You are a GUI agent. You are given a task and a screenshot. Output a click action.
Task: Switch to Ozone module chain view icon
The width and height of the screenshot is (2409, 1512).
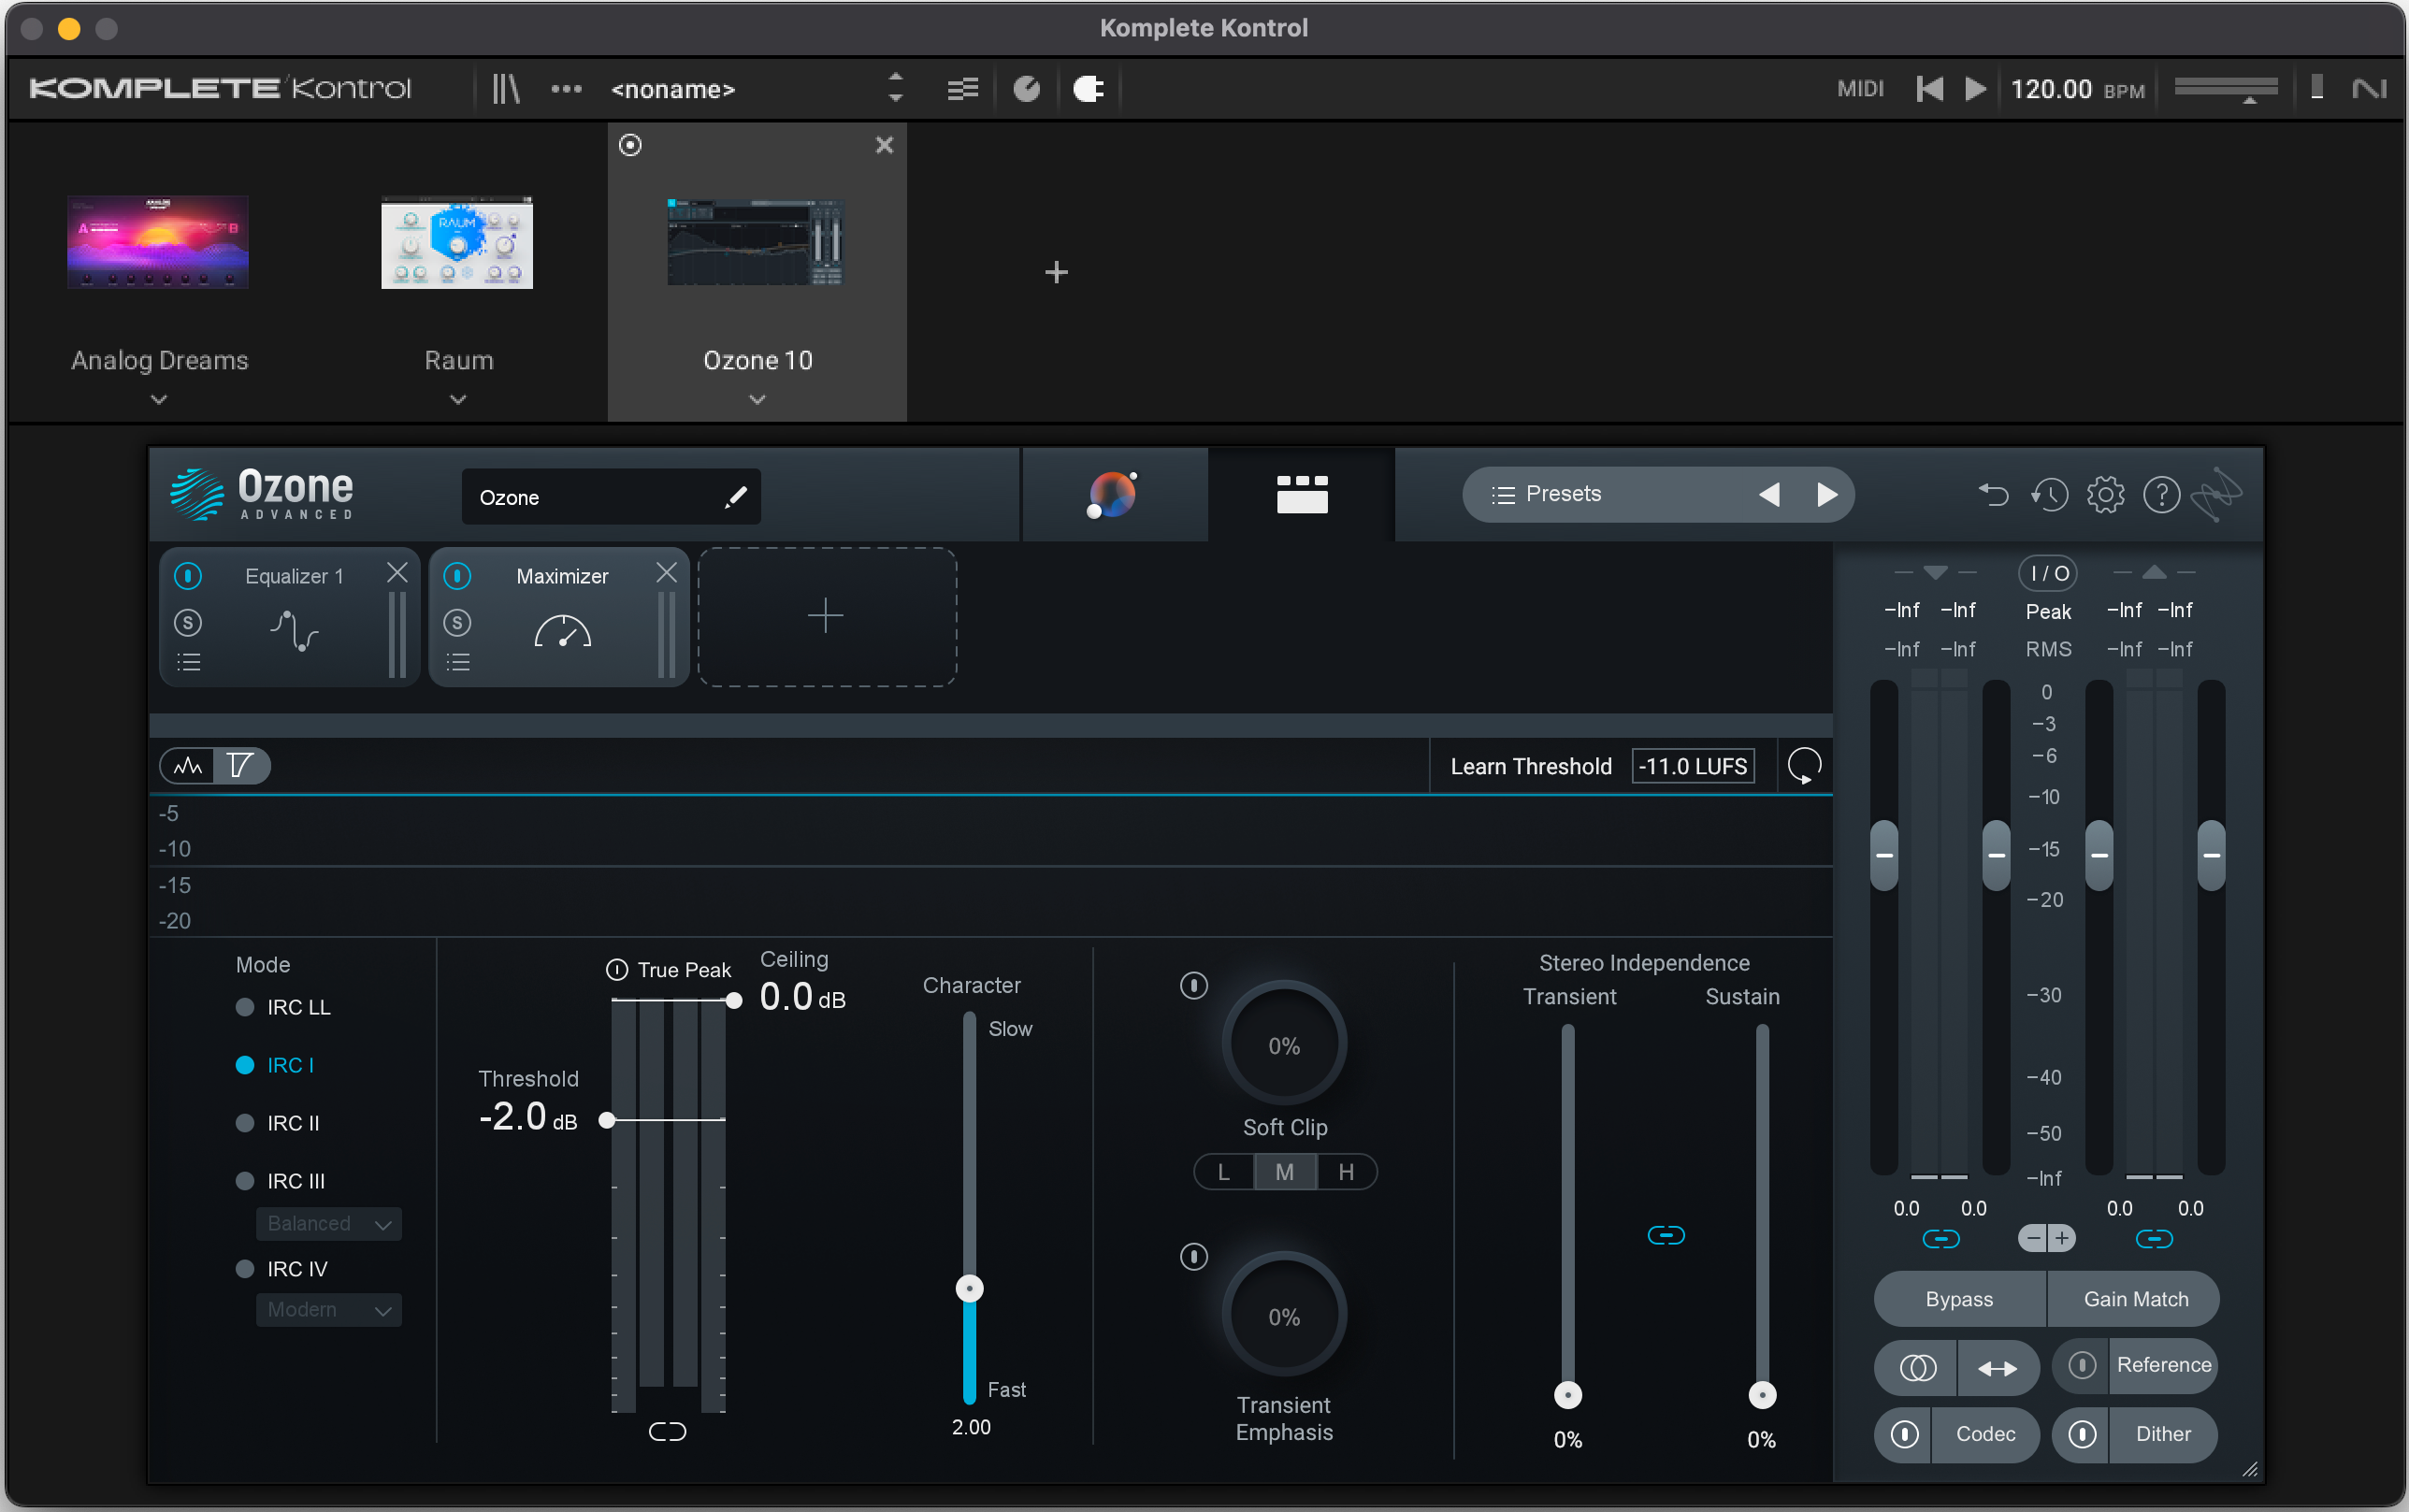coord(1301,494)
